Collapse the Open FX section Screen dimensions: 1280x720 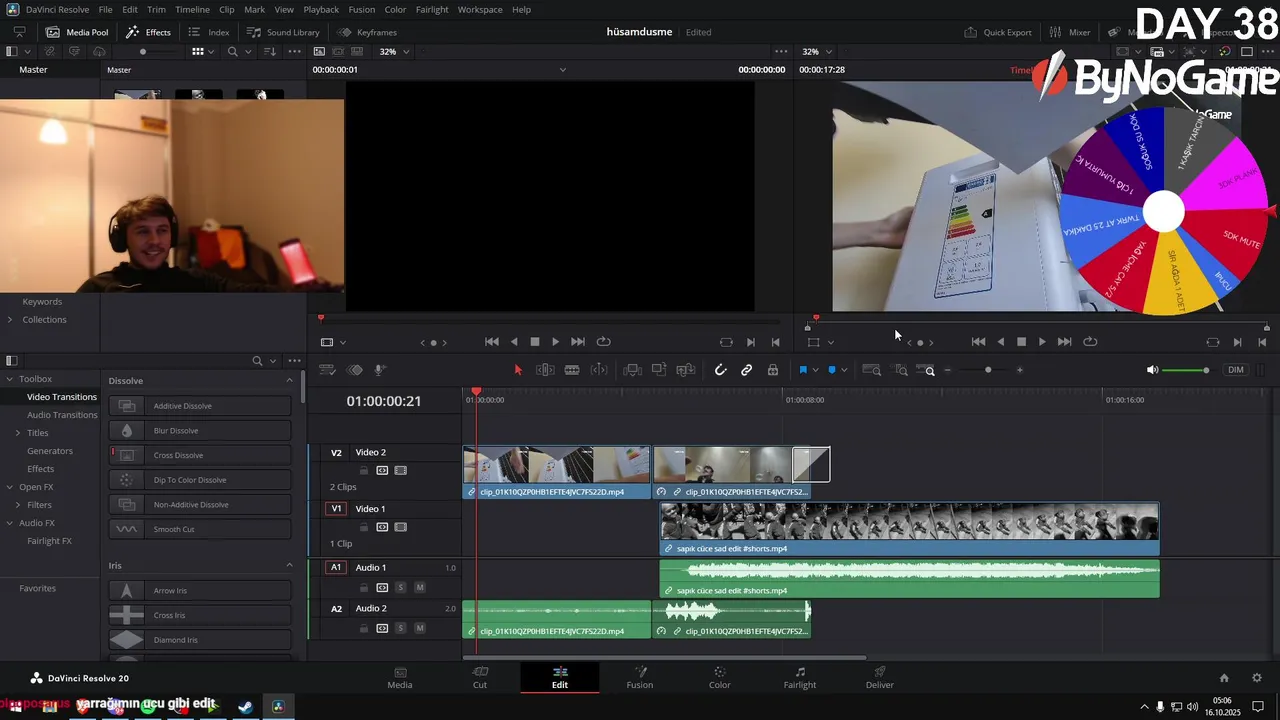click(x=10, y=487)
